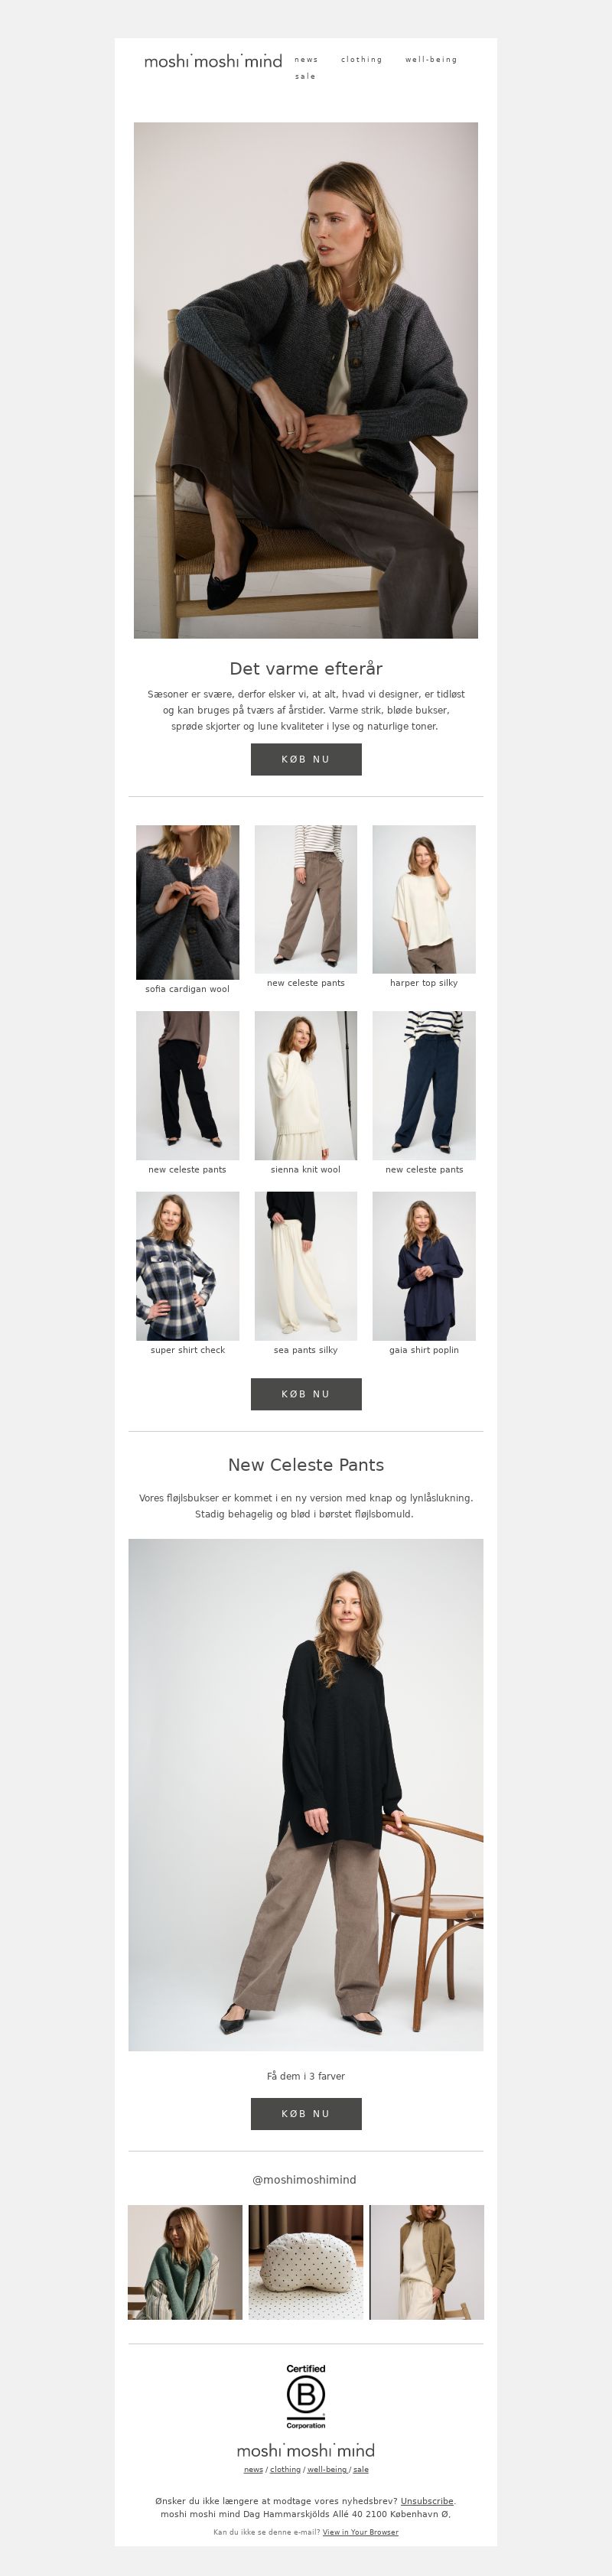Open the polka dot pillow Instagram photo
The width and height of the screenshot is (612, 2576).
[306, 2262]
